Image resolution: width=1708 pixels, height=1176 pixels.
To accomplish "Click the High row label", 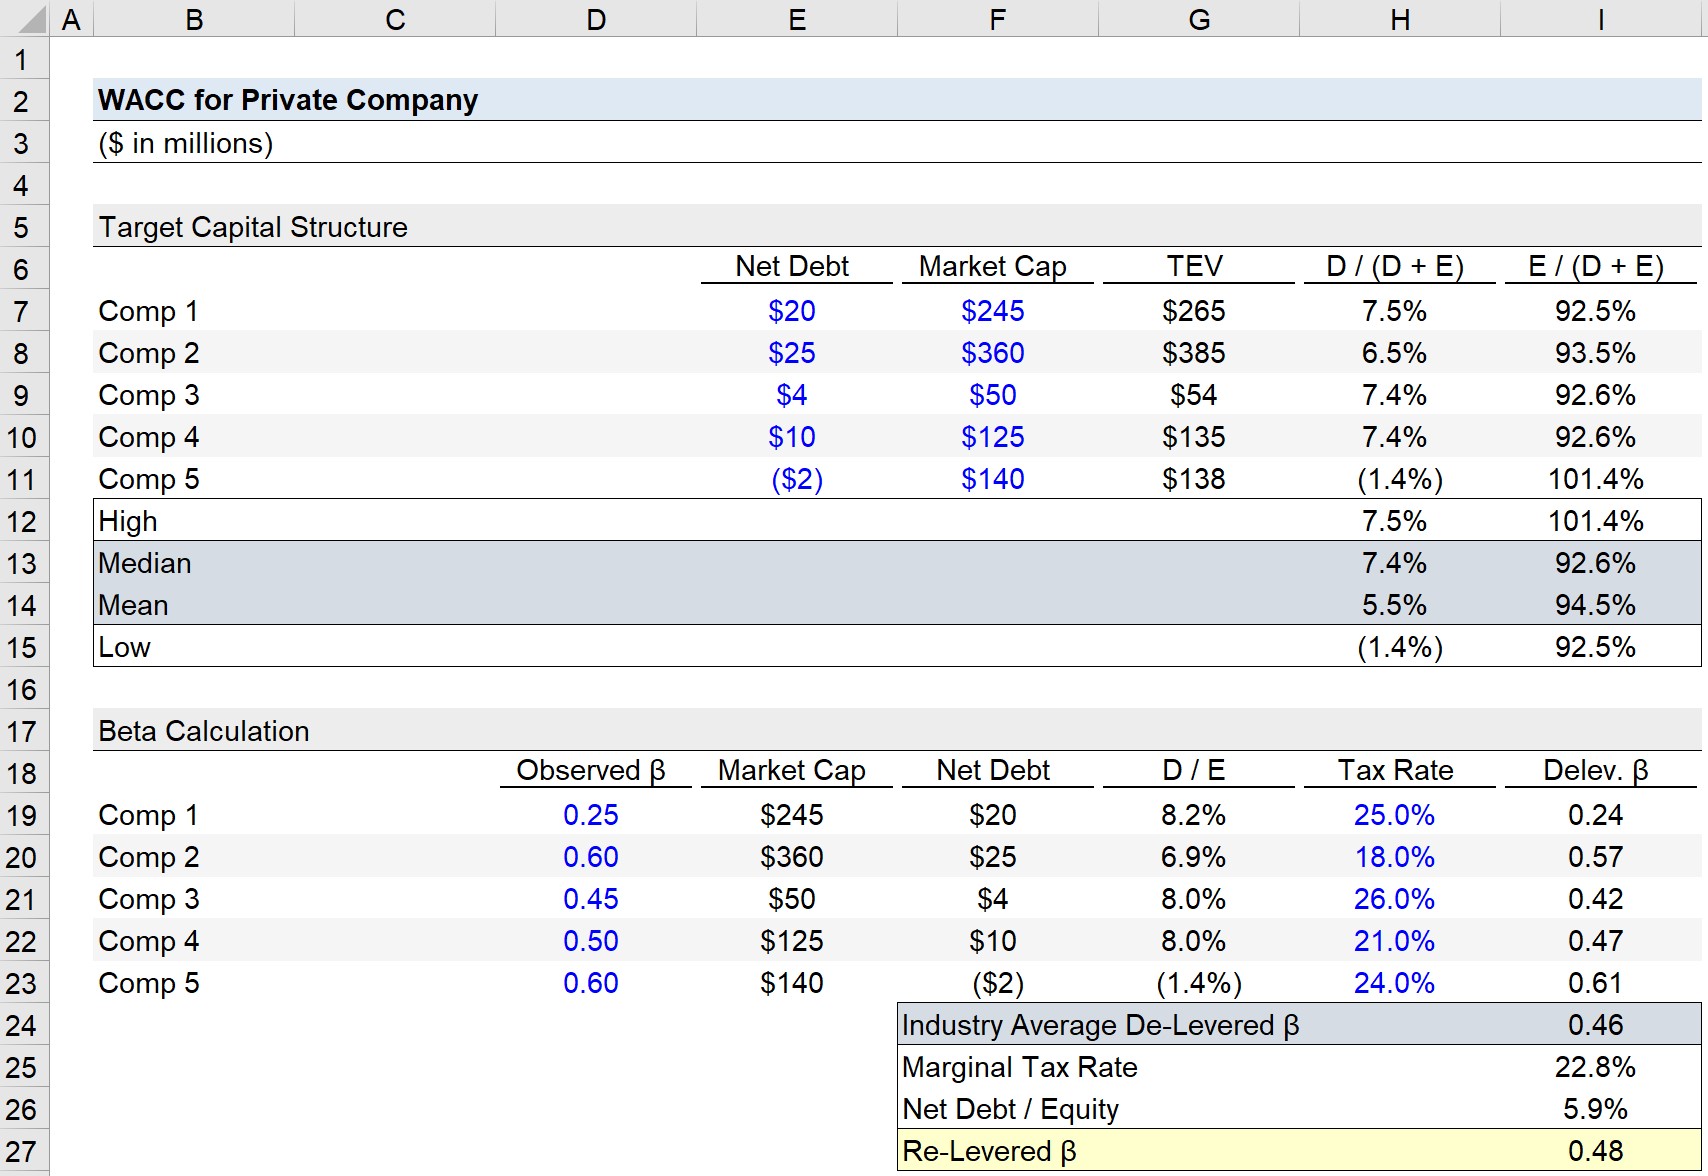I will (x=128, y=521).
